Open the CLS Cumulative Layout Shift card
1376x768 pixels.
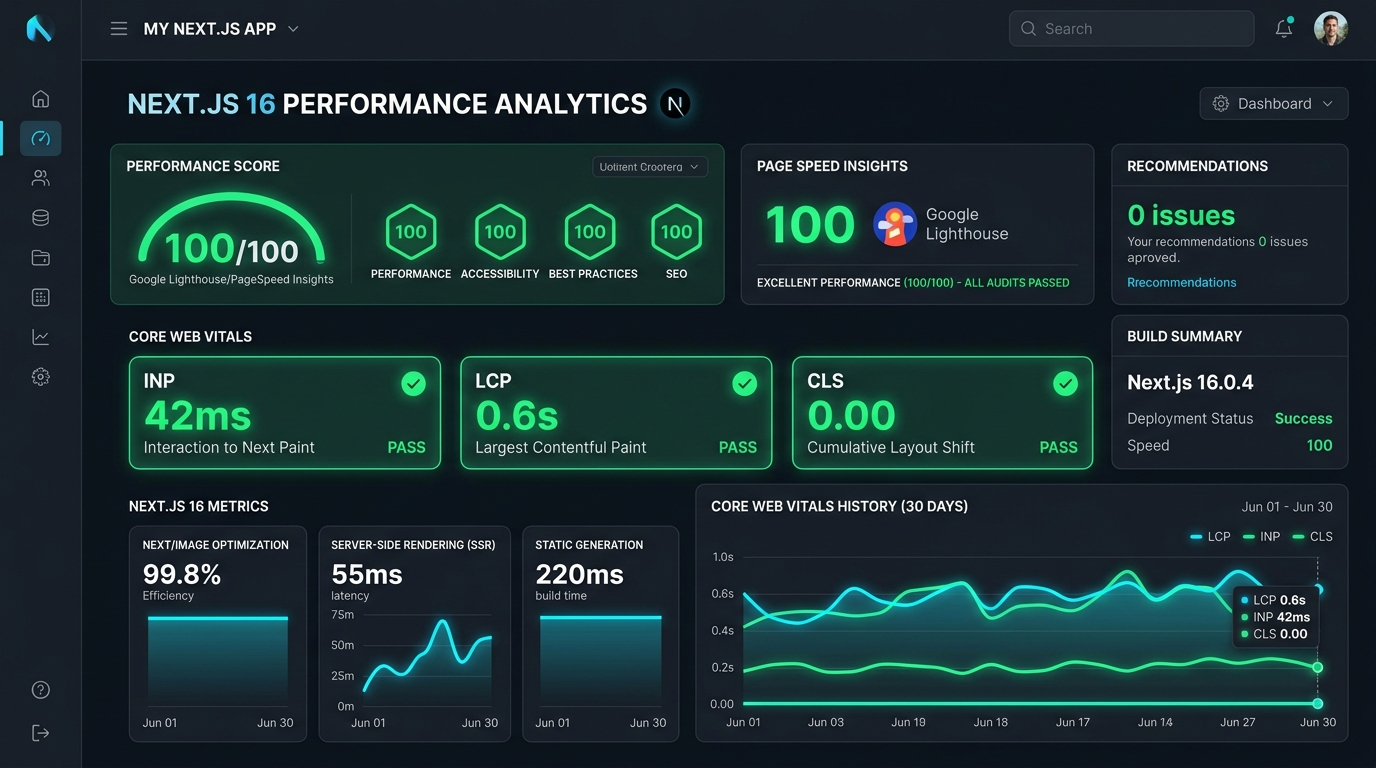[943, 413]
